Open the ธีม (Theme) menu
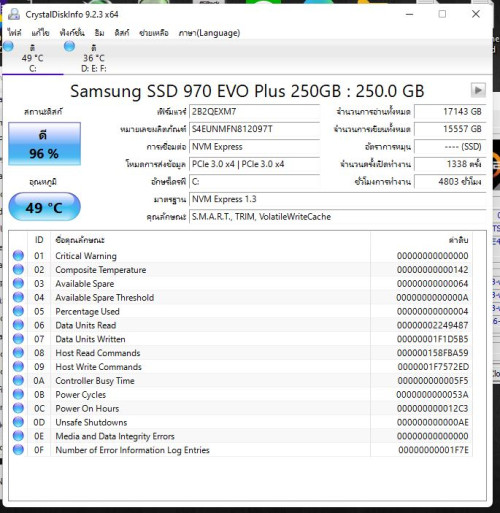The image size is (500, 513). (99, 33)
